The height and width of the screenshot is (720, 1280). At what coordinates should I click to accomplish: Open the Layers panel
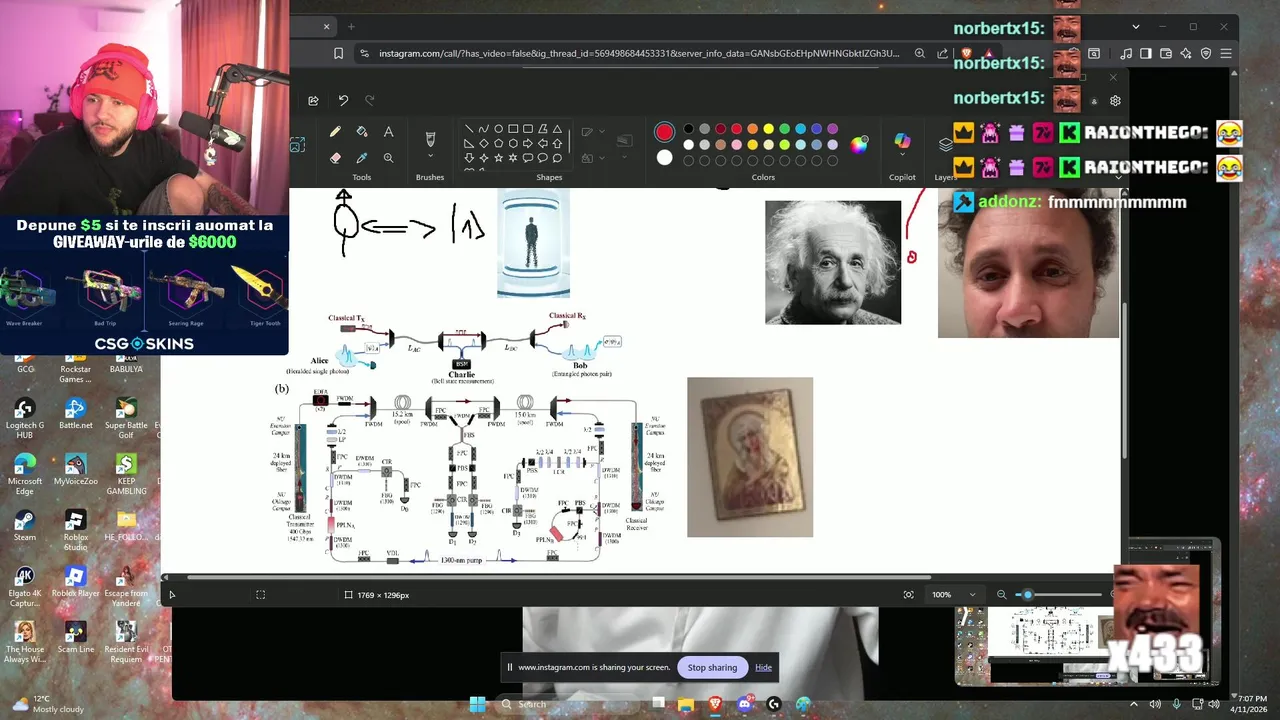tap(945, 145)
